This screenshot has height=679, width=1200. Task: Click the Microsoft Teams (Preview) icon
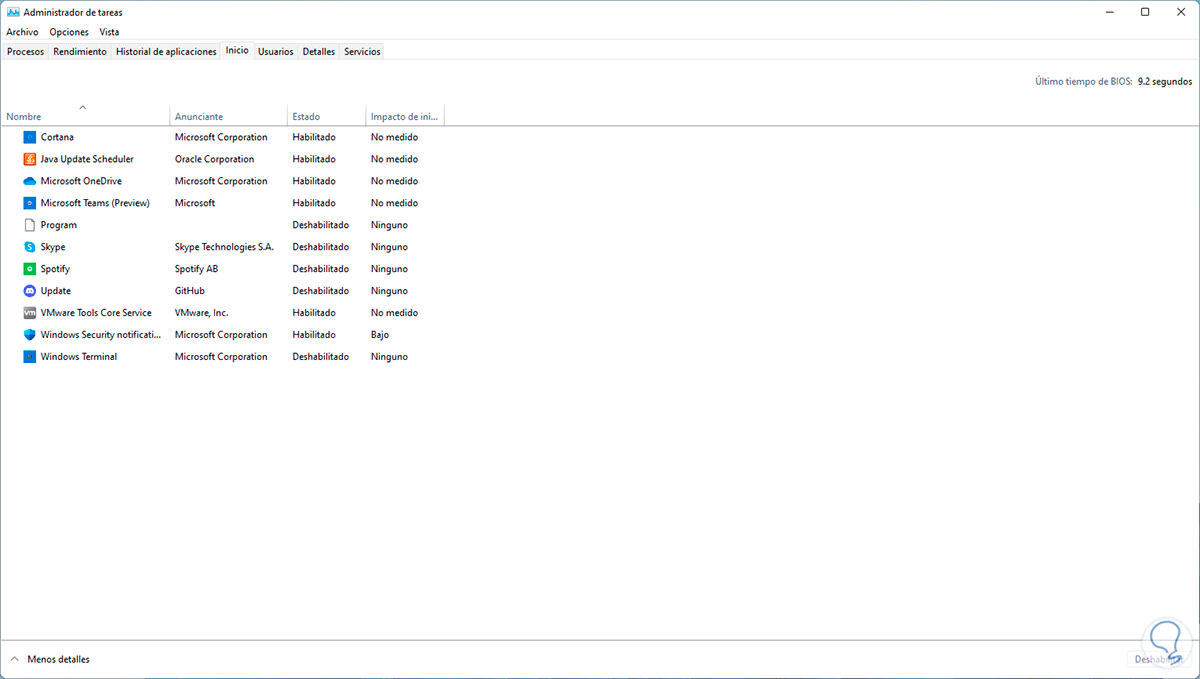click(29, 203)
